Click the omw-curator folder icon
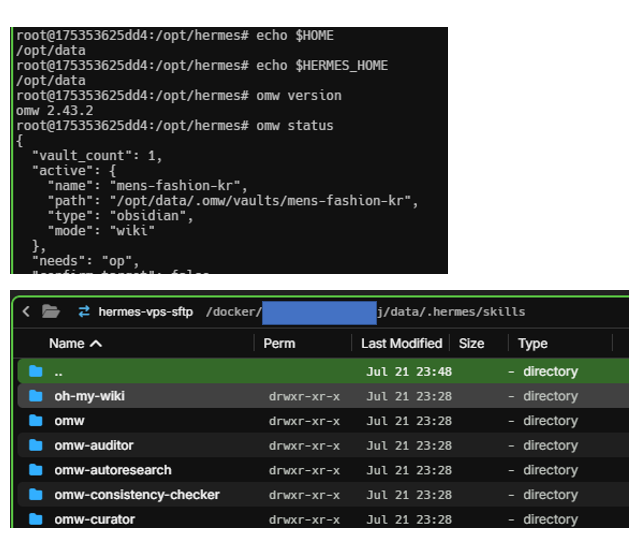This screenshot has width=638, height=543. coord(36,519)
